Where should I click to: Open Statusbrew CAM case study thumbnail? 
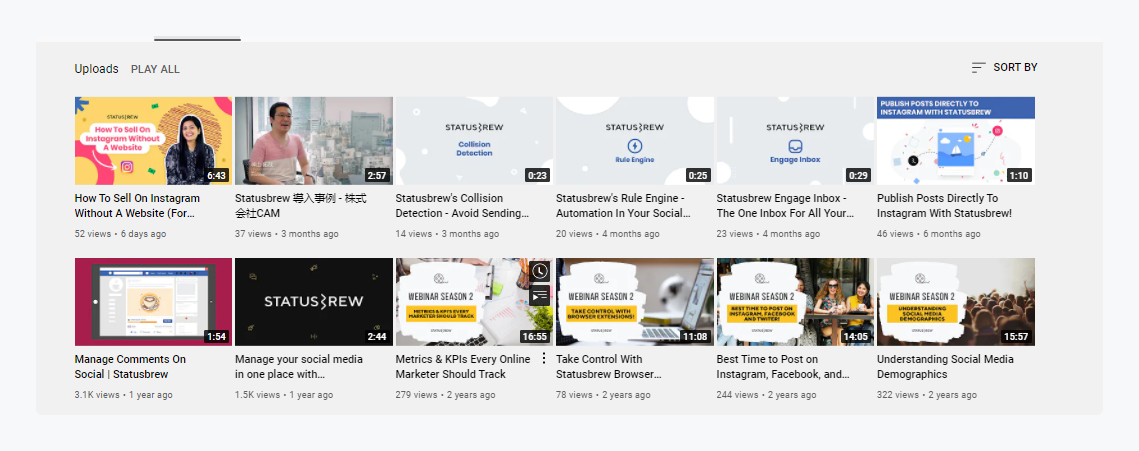313,141
